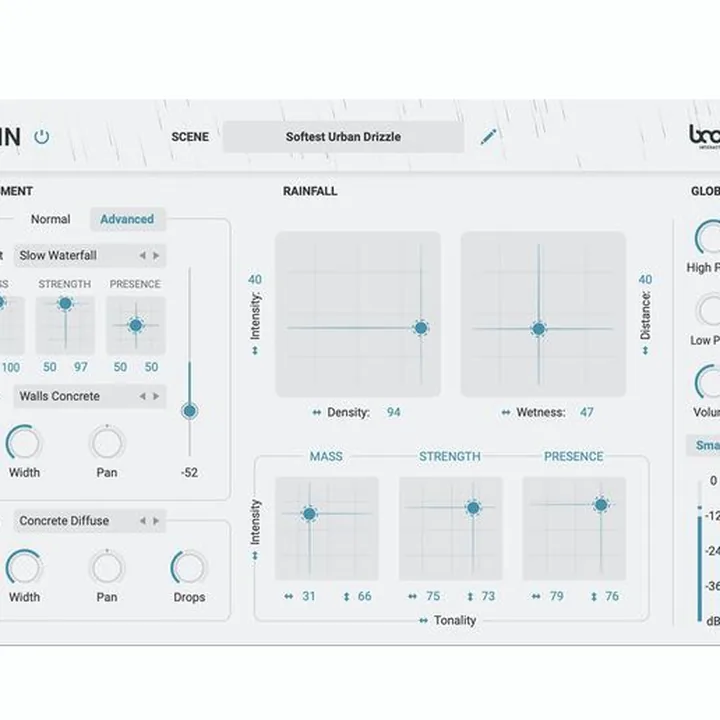Click the STRENGTH horizontal value 75

[433, 596]
